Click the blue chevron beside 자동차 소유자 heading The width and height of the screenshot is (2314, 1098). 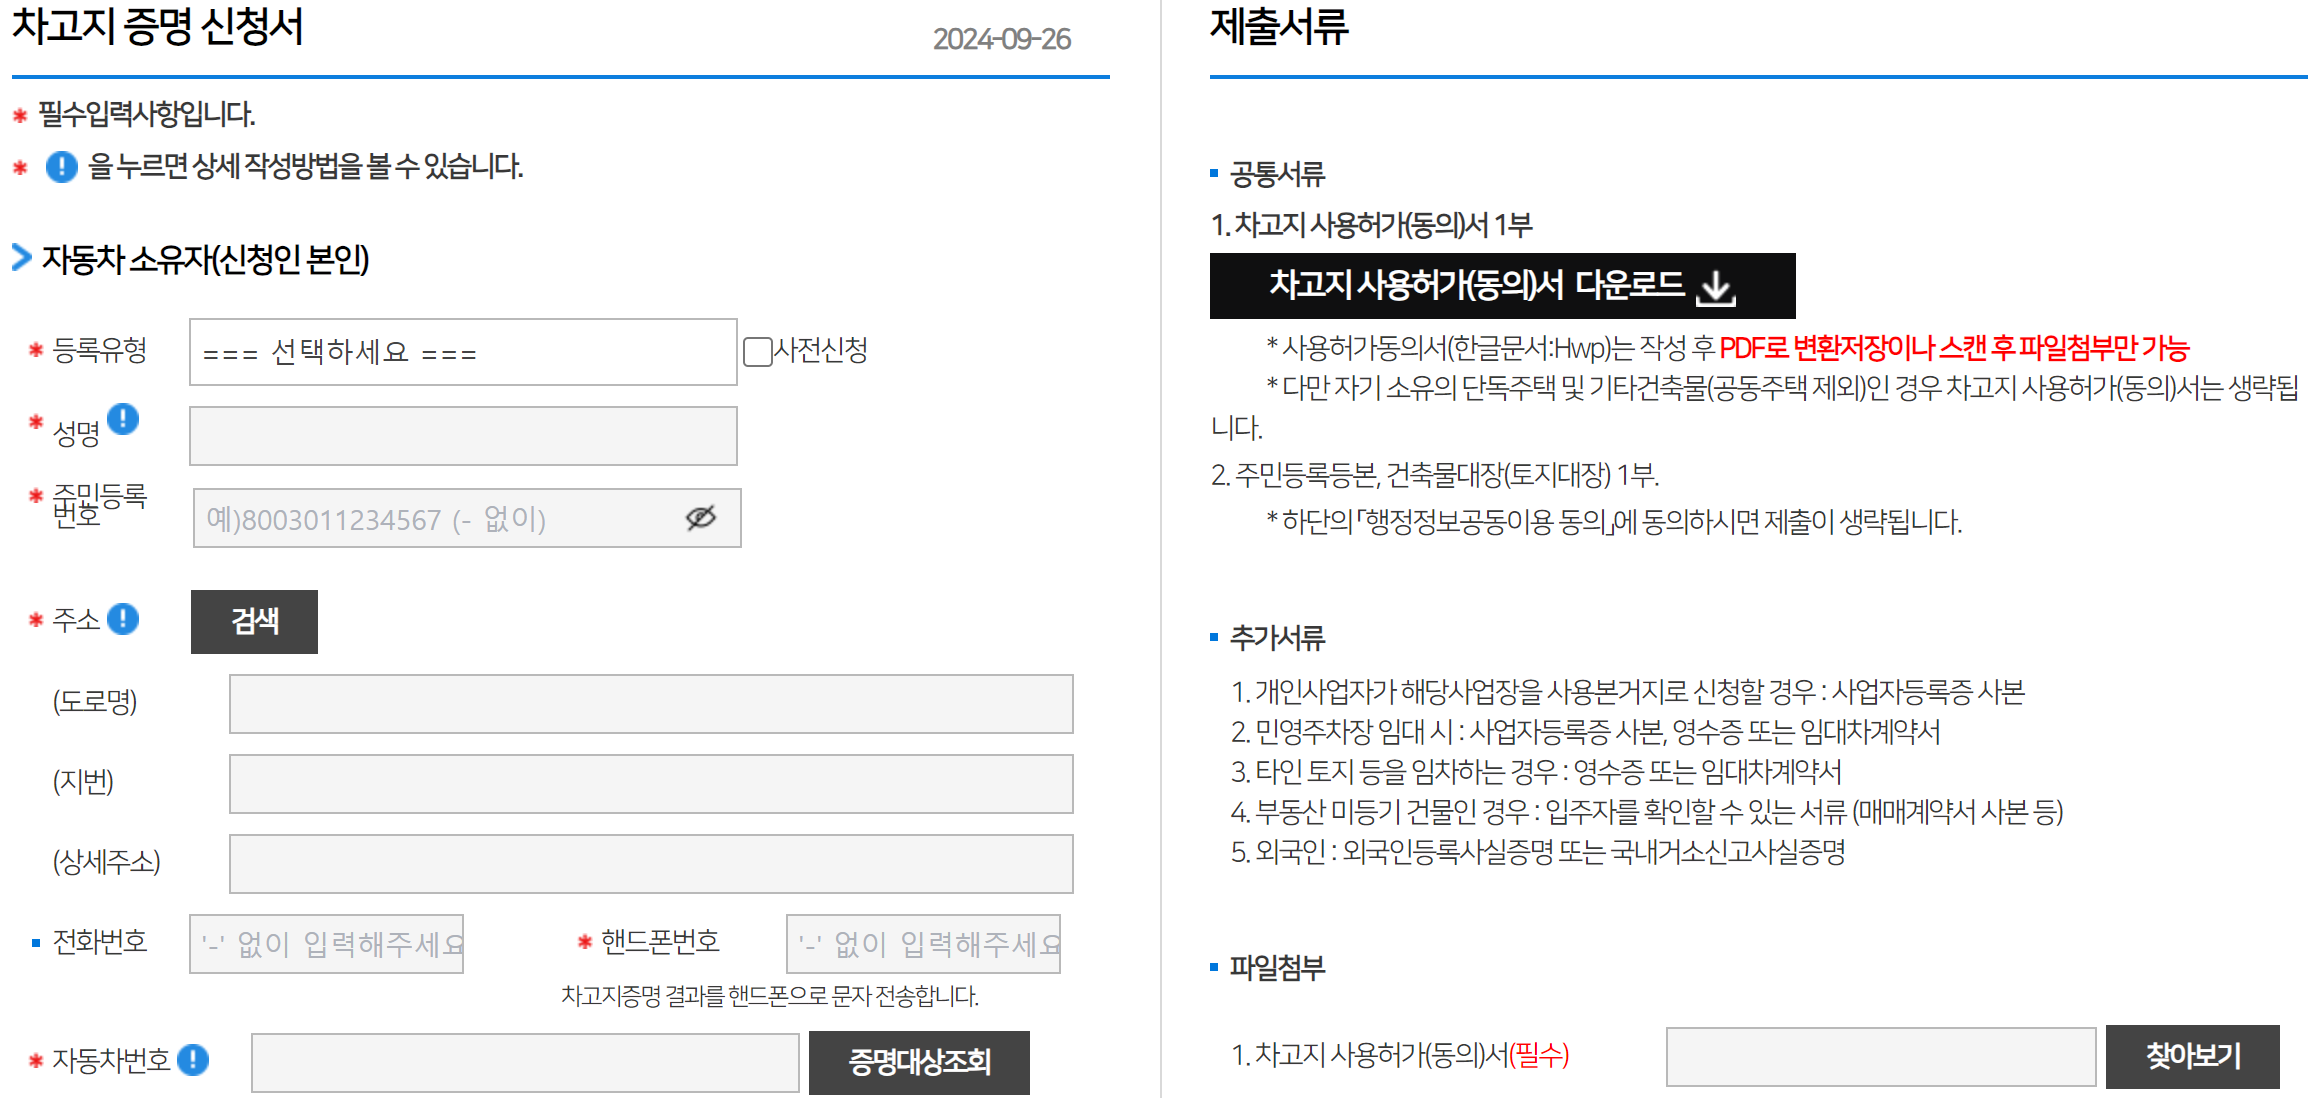pos(22,258)
